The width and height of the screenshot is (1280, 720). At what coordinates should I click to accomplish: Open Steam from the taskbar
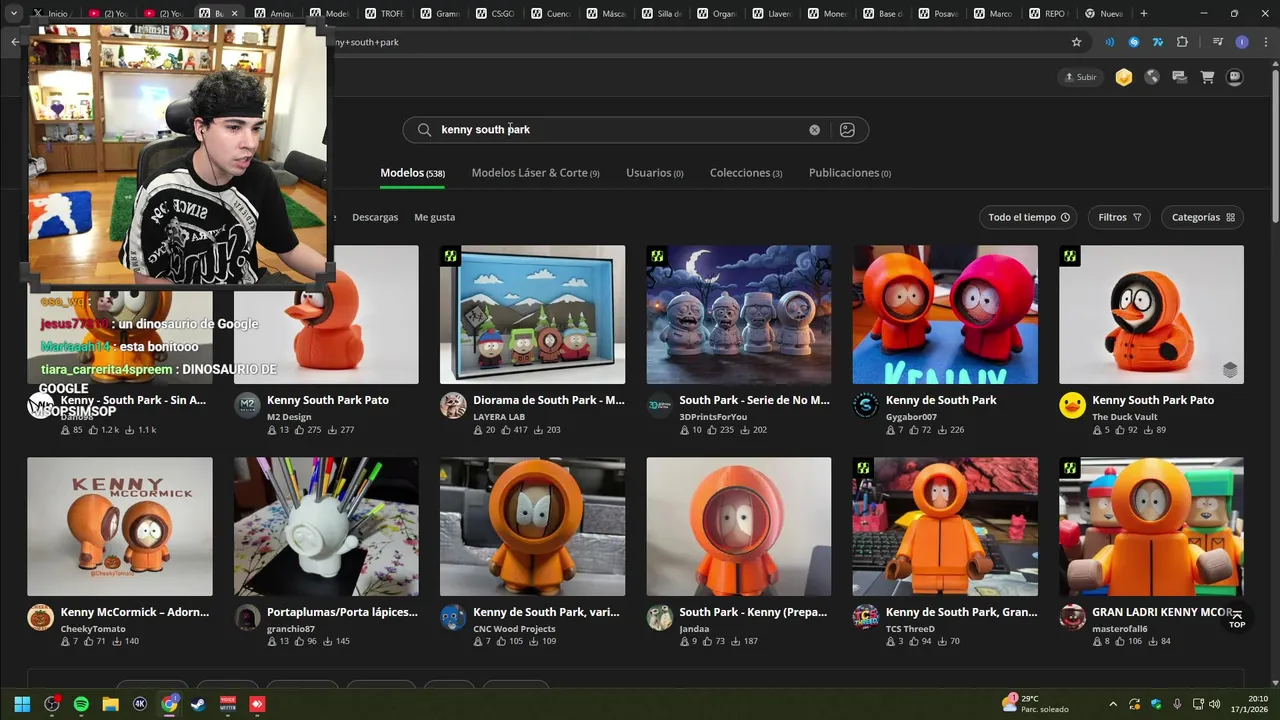click(x=198, y=704)
